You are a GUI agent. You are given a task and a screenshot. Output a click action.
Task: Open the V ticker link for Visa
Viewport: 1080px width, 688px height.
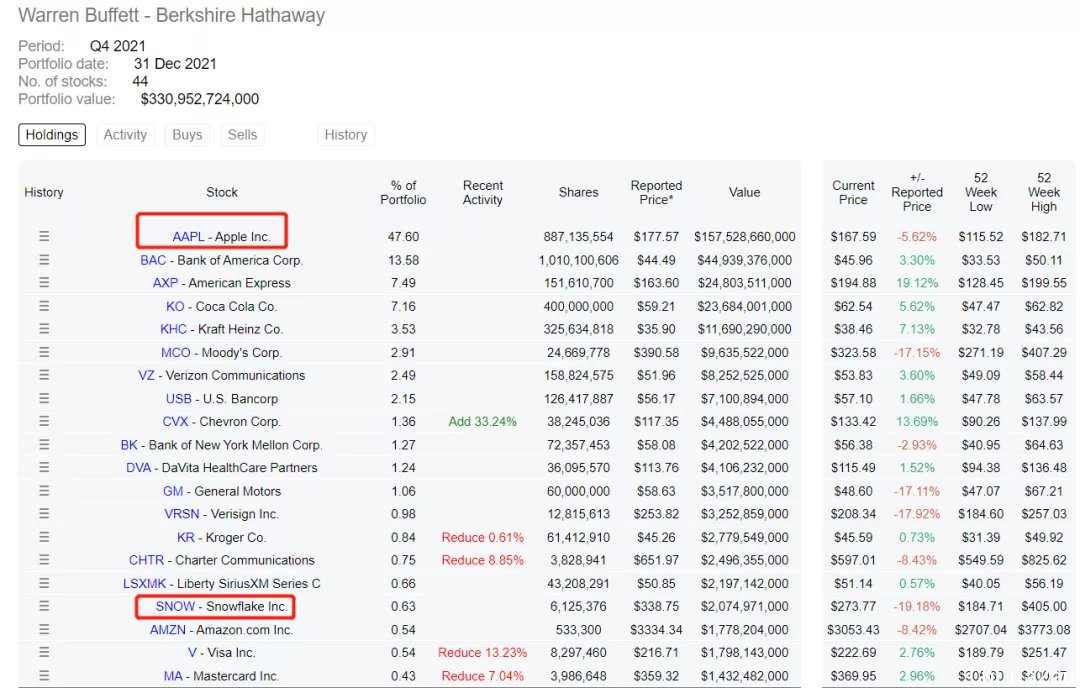tap(192, 652)
